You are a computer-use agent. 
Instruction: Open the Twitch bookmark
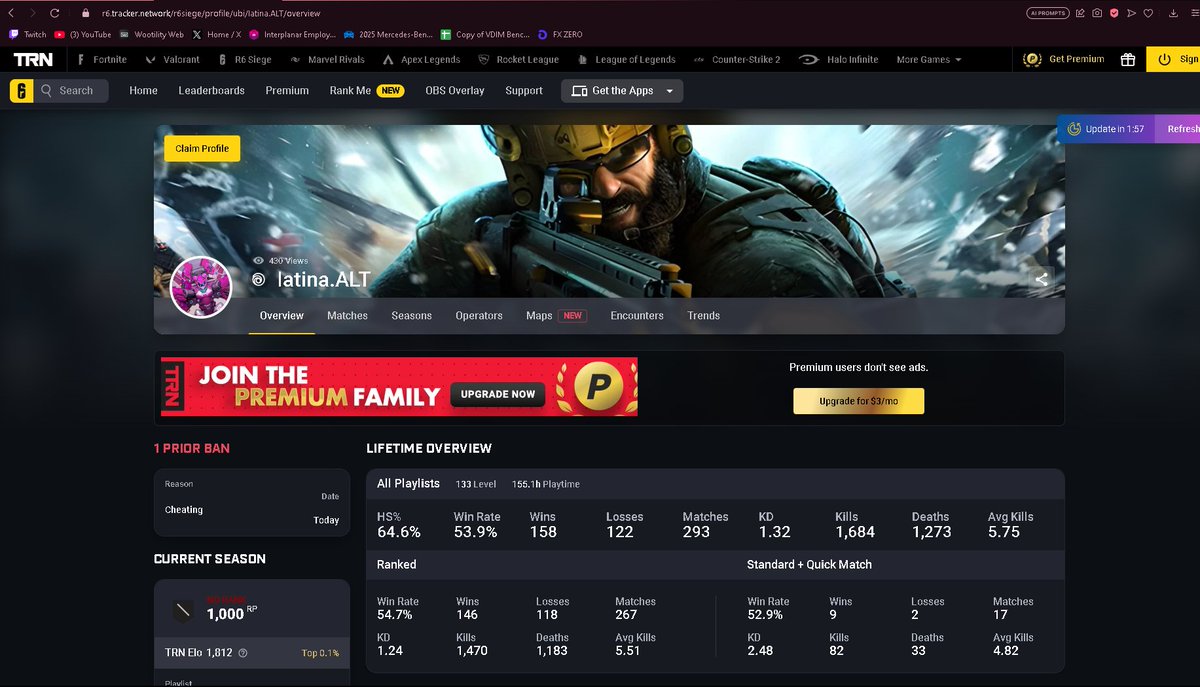(x=28, y=34)
